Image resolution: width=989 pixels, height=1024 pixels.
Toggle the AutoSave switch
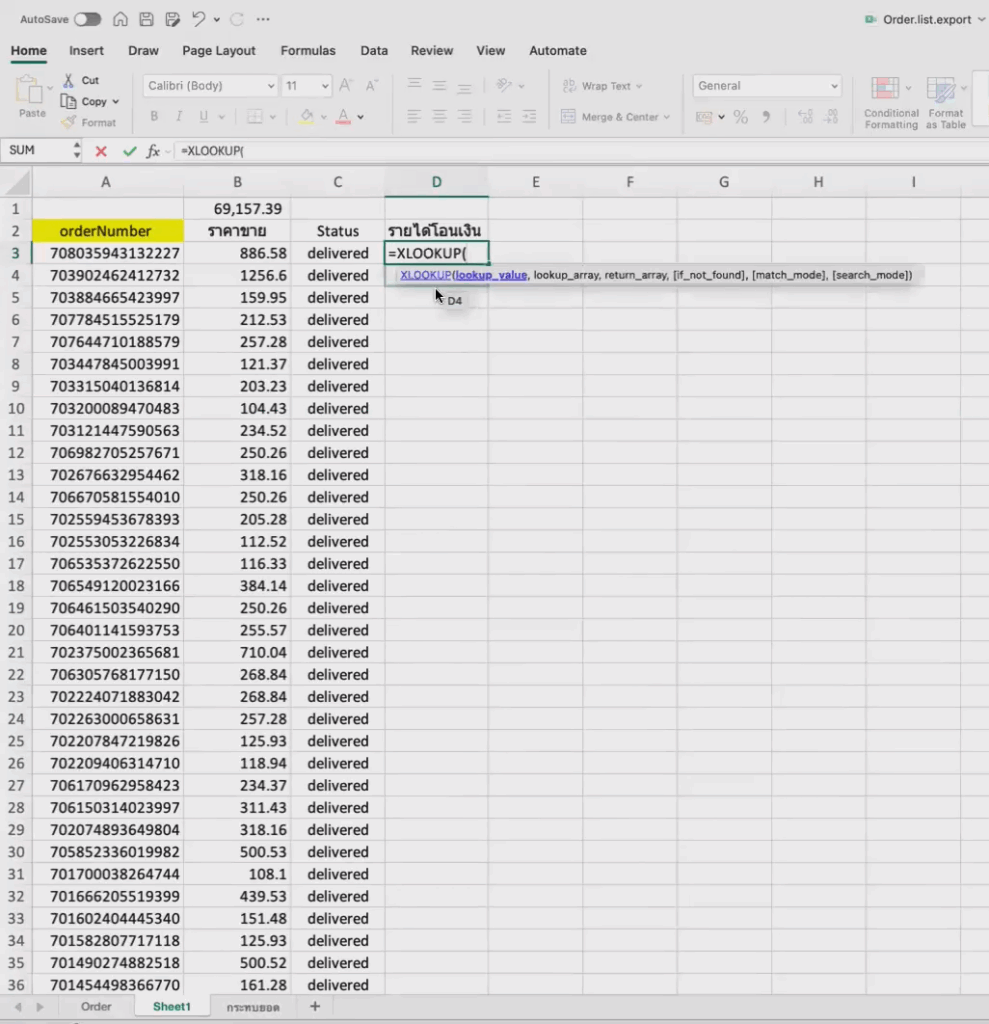tap(88, 19)
